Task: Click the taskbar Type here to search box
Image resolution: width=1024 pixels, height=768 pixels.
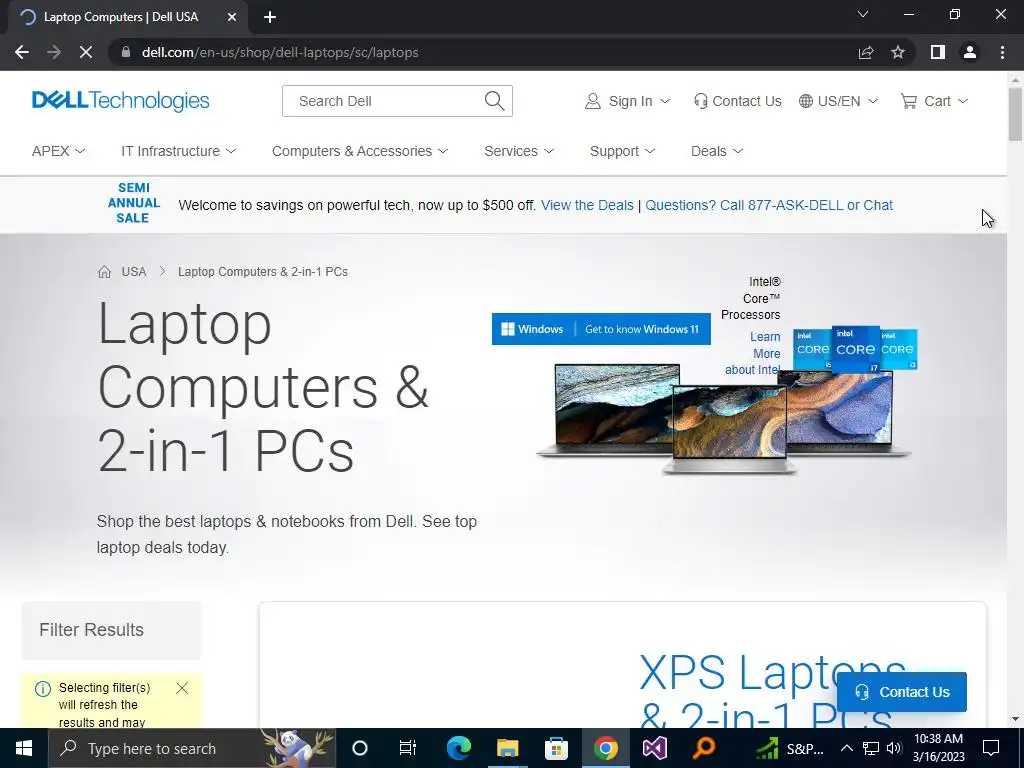Action: (x=192, y=748)
